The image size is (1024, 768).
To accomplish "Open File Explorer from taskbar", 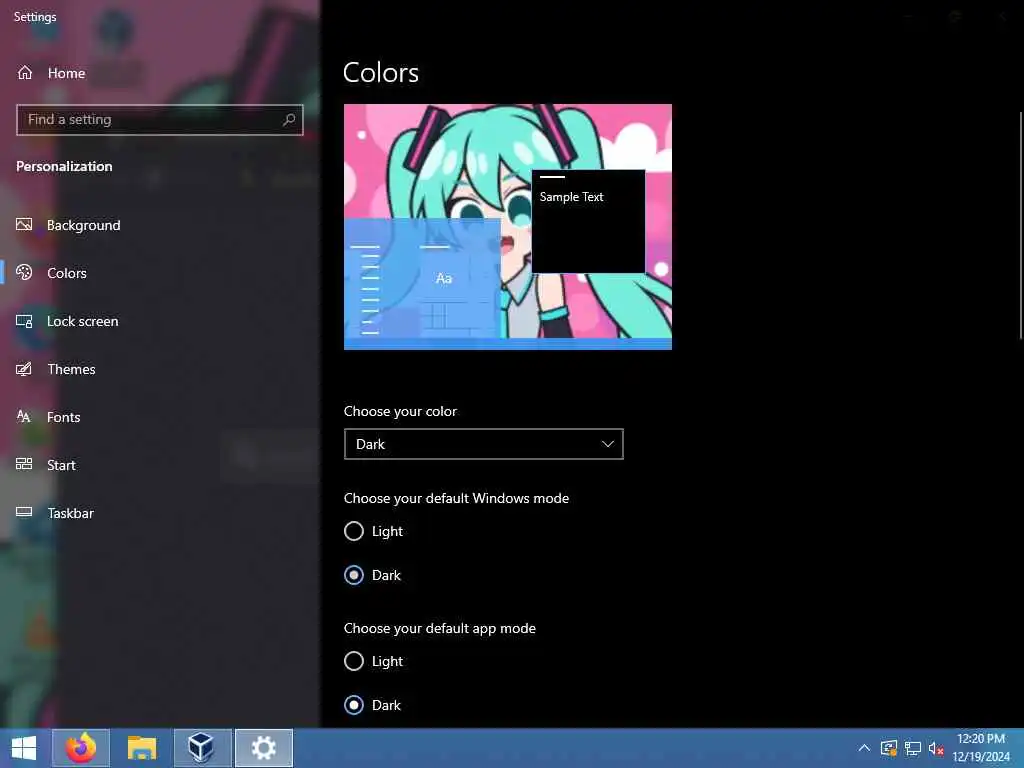I will point(142,748).
